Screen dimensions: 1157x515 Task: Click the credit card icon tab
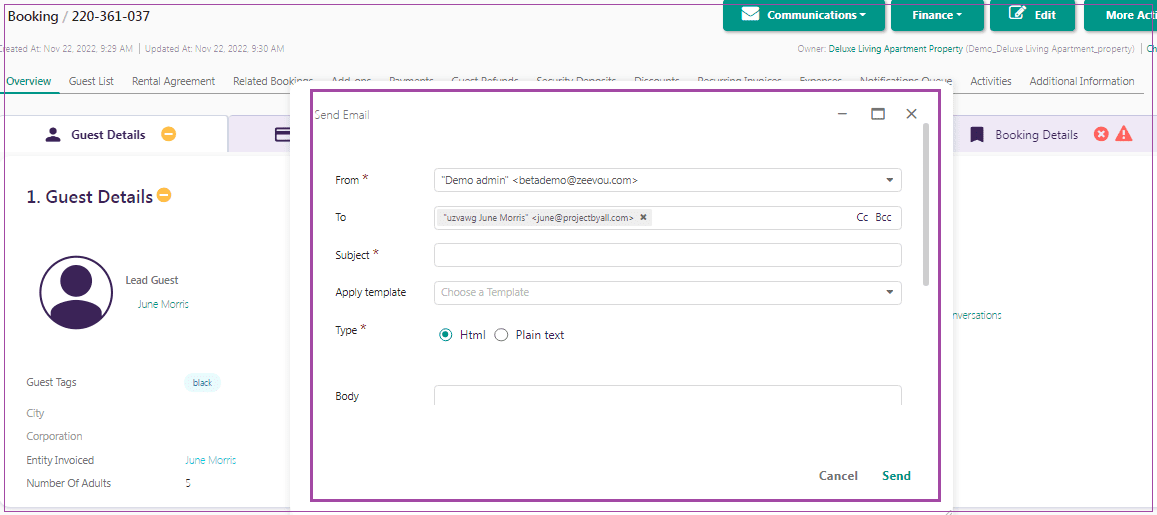click(283, 135)
